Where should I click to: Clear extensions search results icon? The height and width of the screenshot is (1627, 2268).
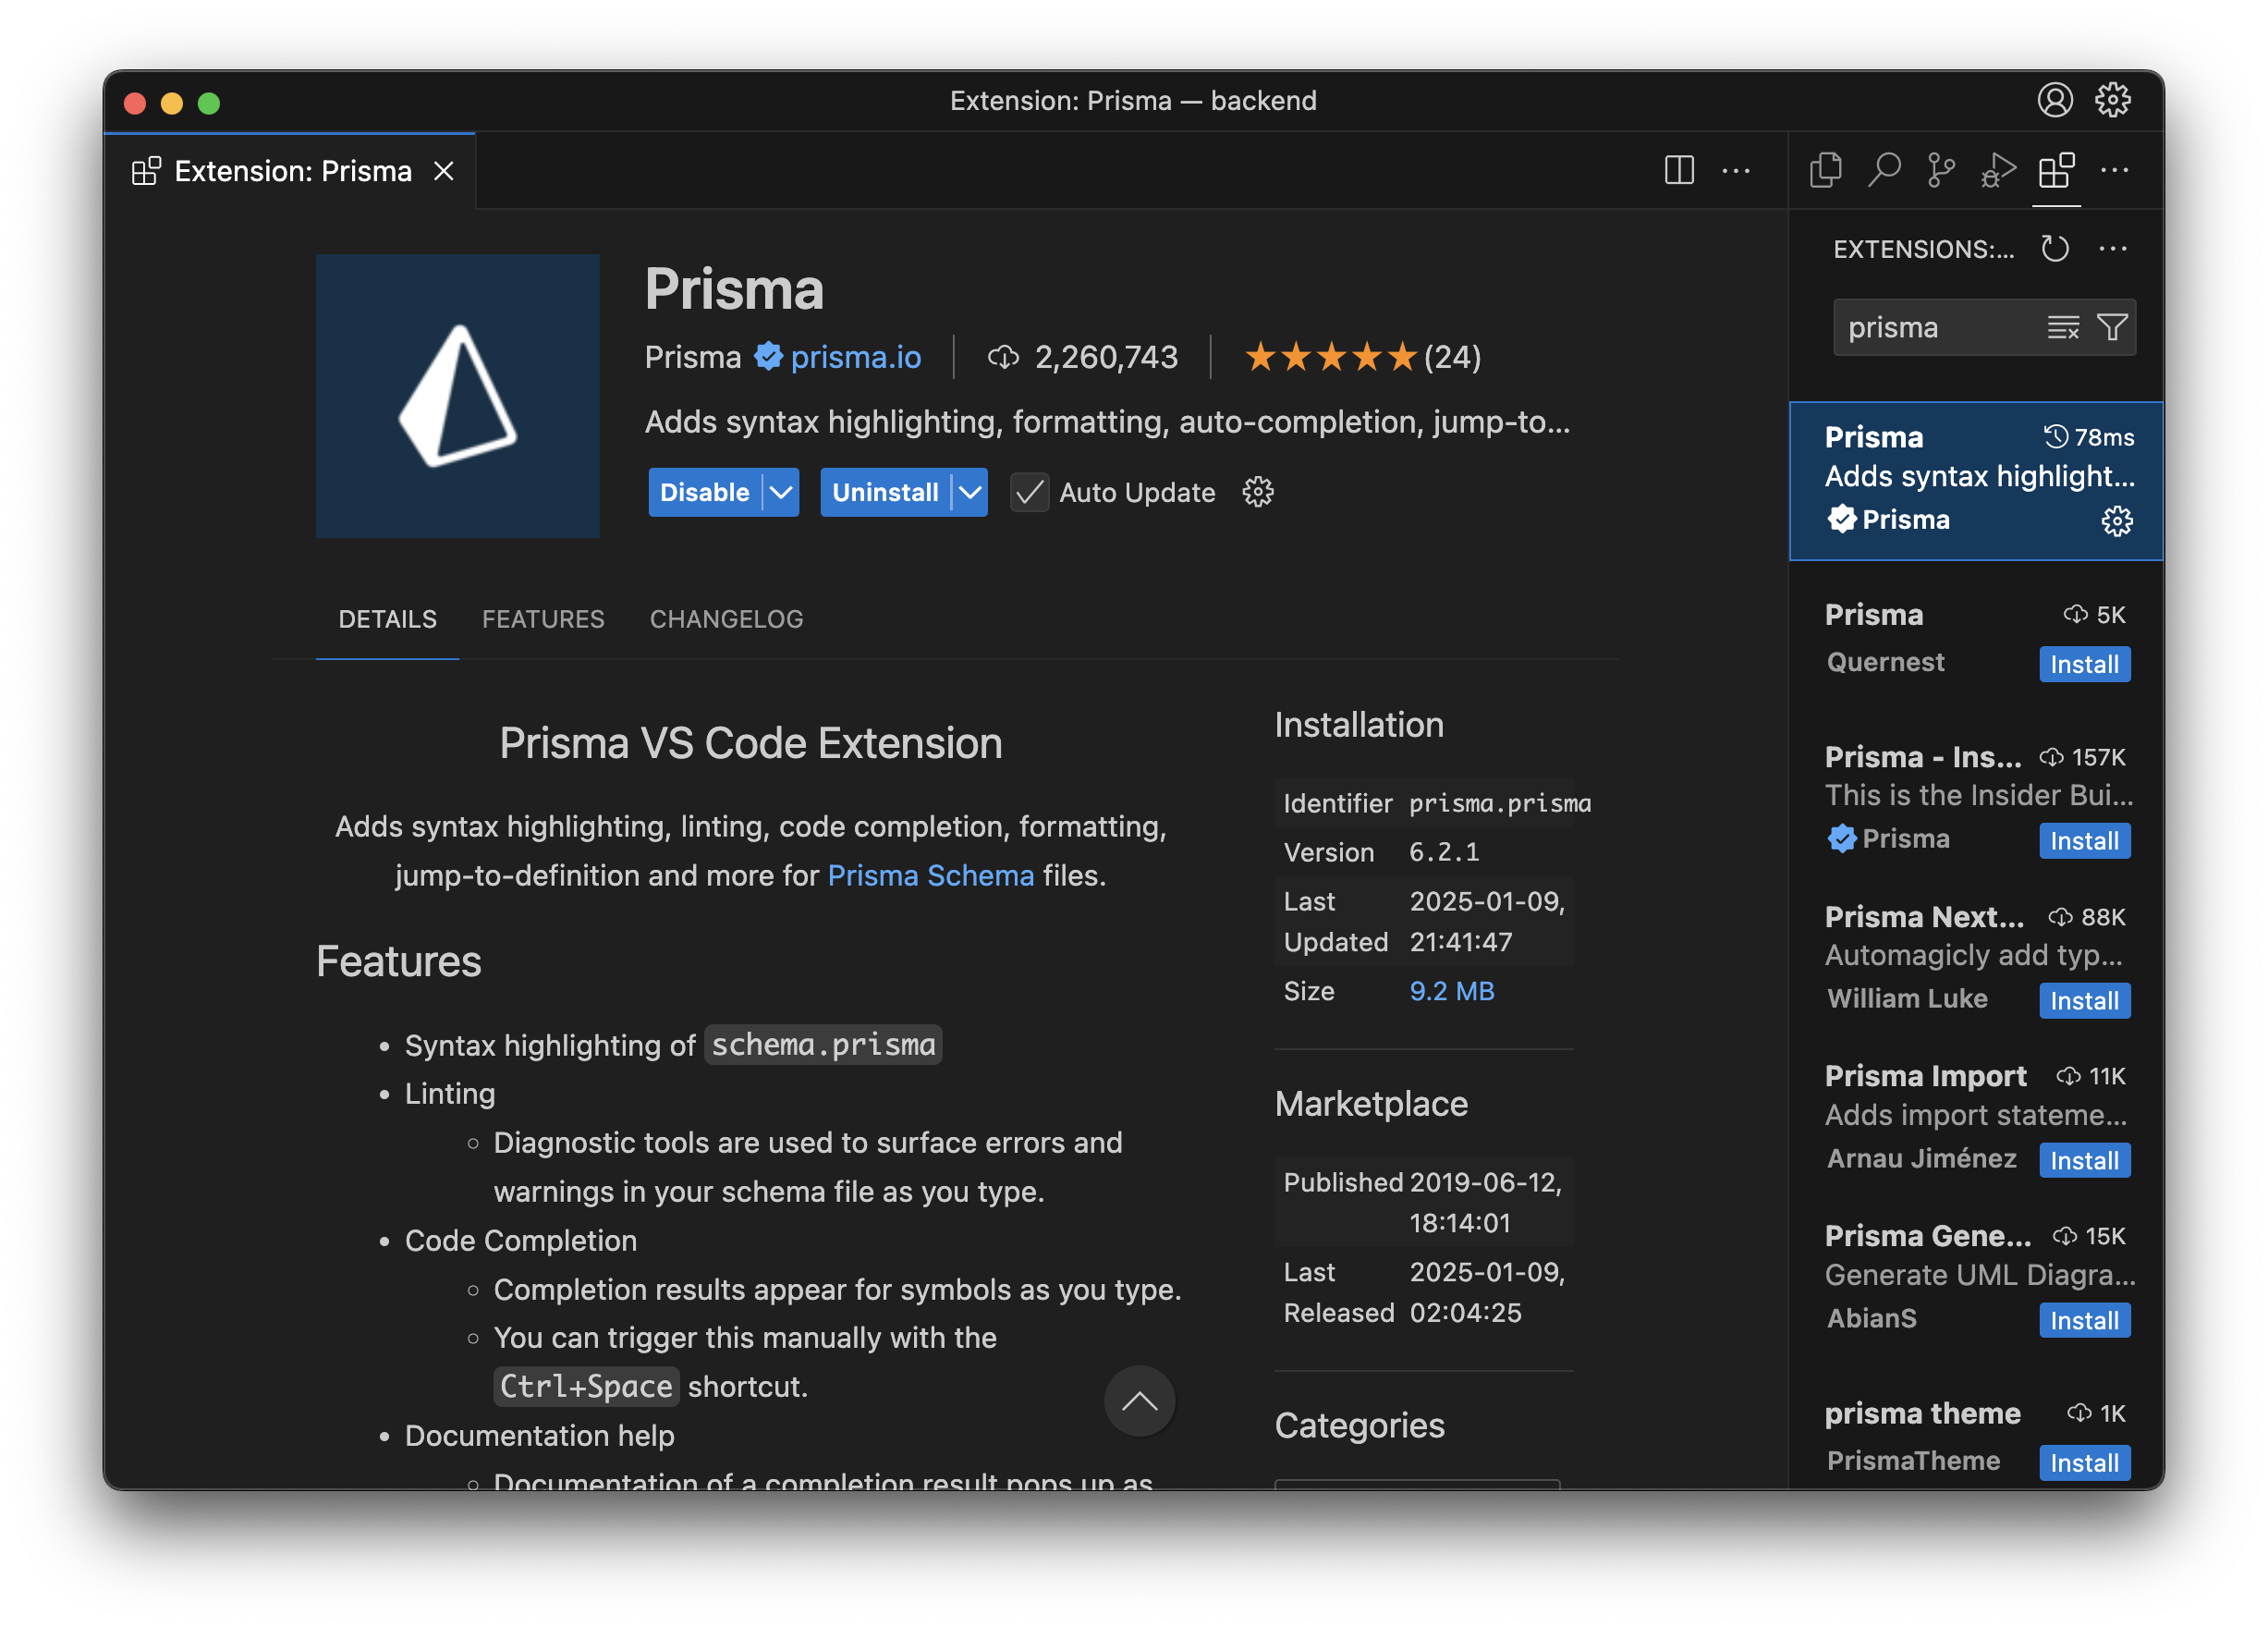2063,327
